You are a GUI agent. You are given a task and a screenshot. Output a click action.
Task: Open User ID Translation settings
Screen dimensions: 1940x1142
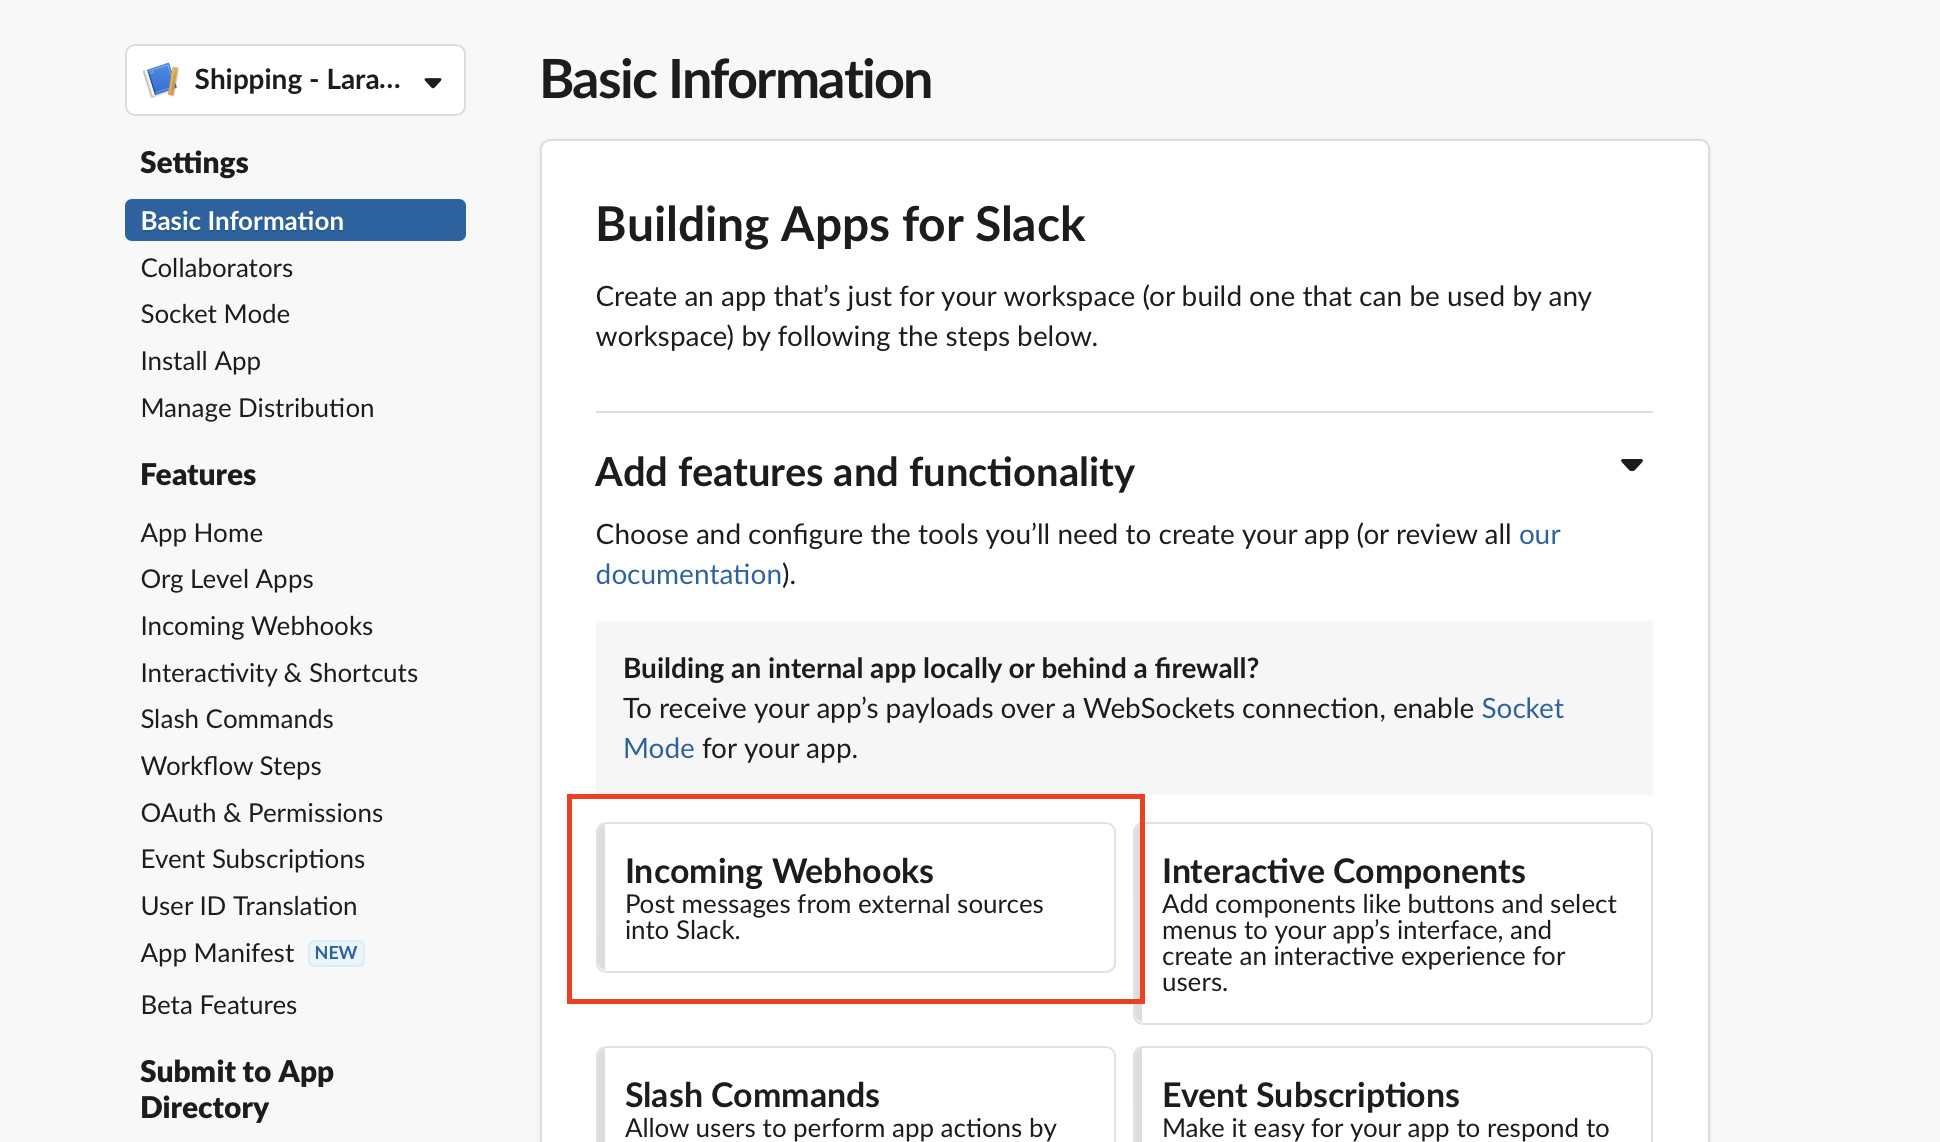click(248, 905)
